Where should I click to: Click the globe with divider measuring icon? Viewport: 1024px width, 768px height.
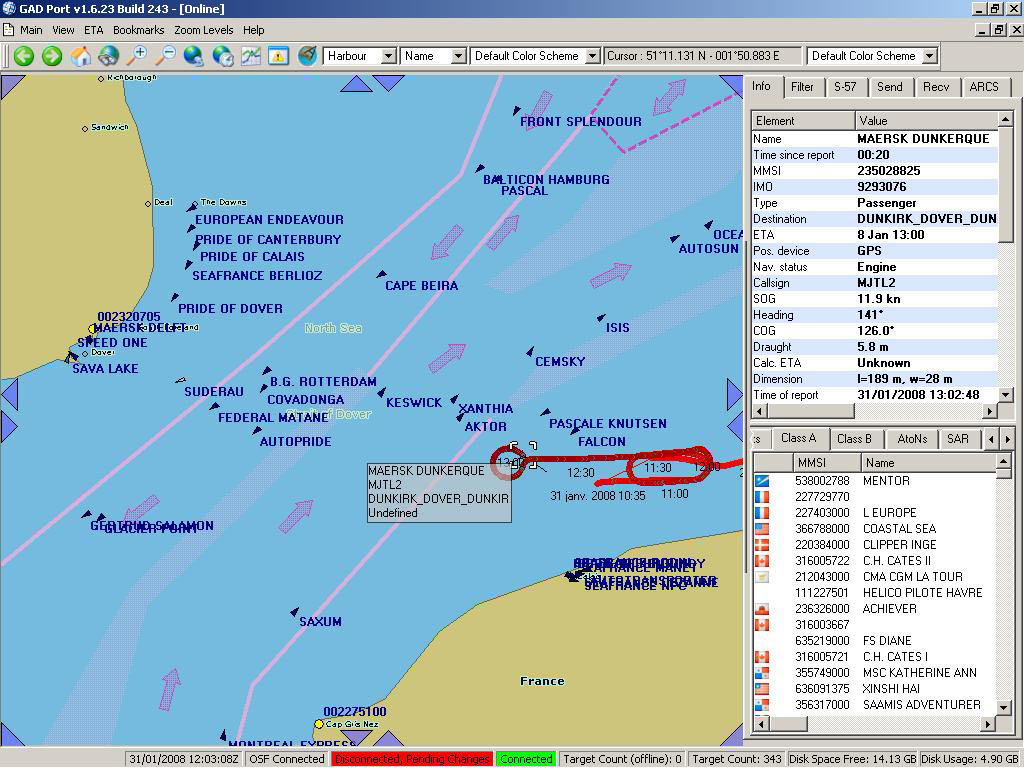(308, 56)
